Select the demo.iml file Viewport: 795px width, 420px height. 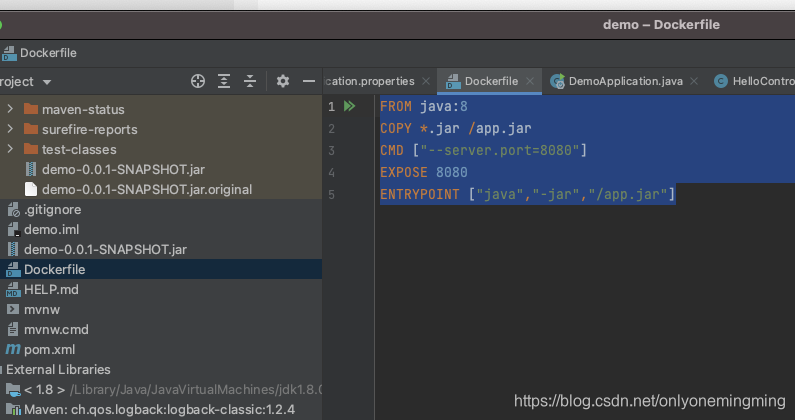[x=51, y=229]
